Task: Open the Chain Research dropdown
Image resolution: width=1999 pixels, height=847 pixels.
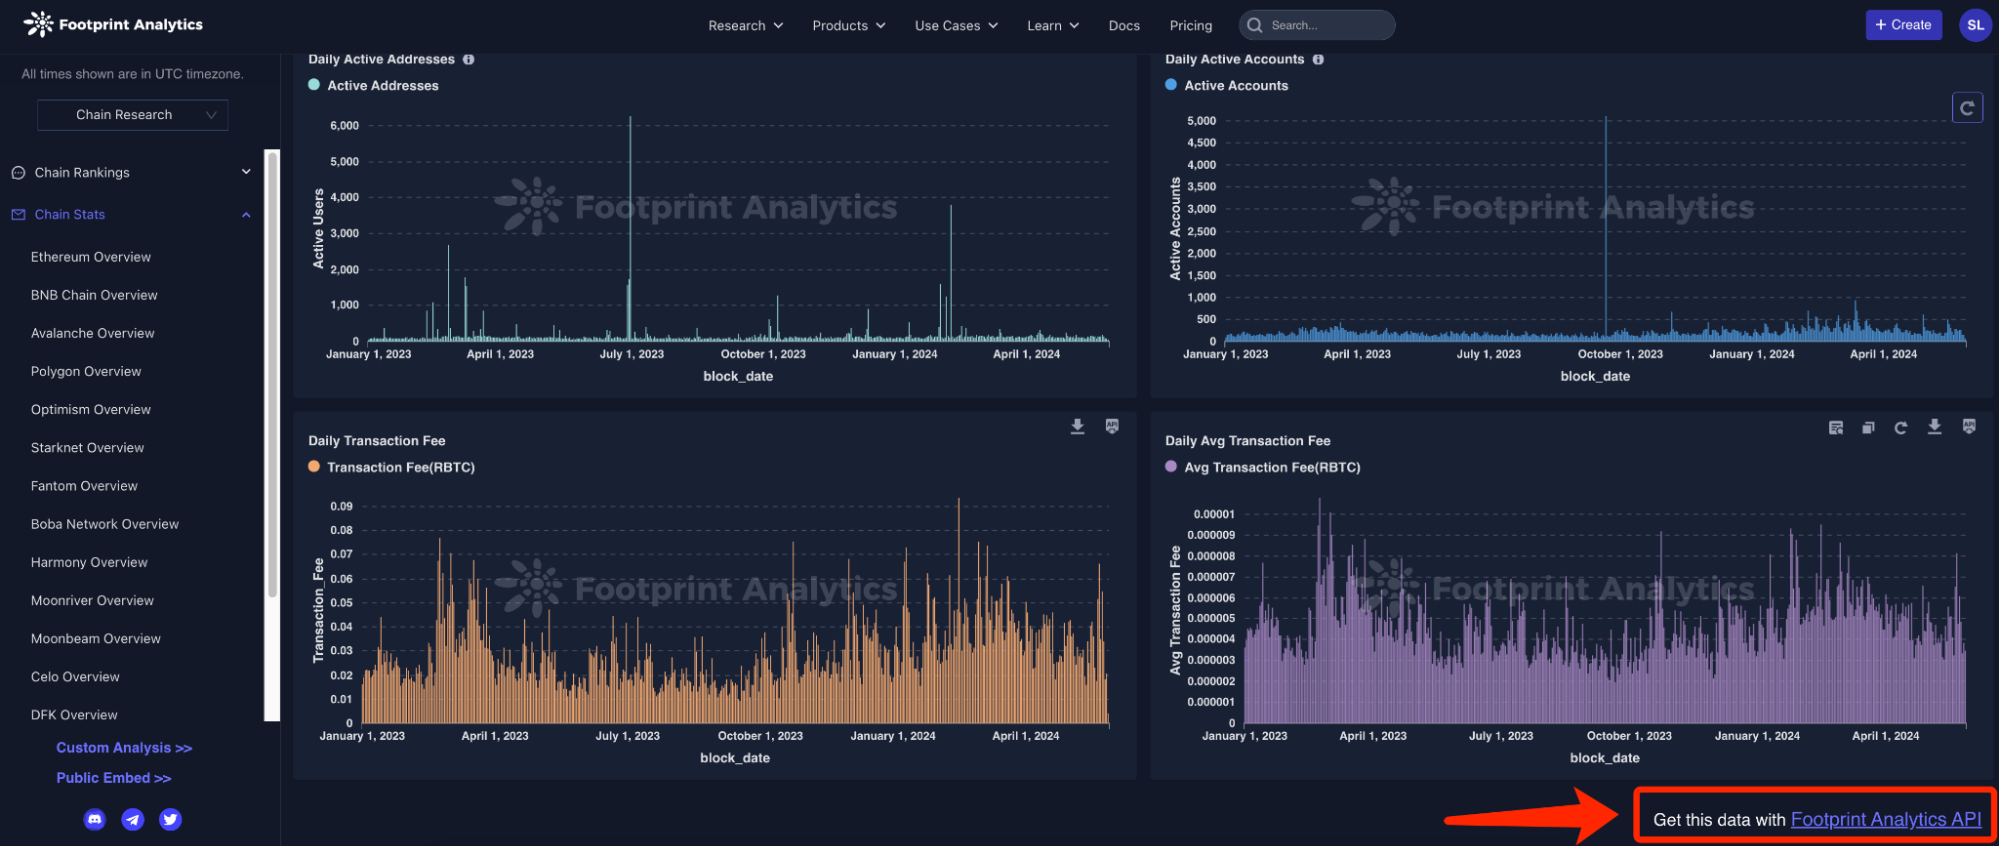Action: tap(133, 115)
